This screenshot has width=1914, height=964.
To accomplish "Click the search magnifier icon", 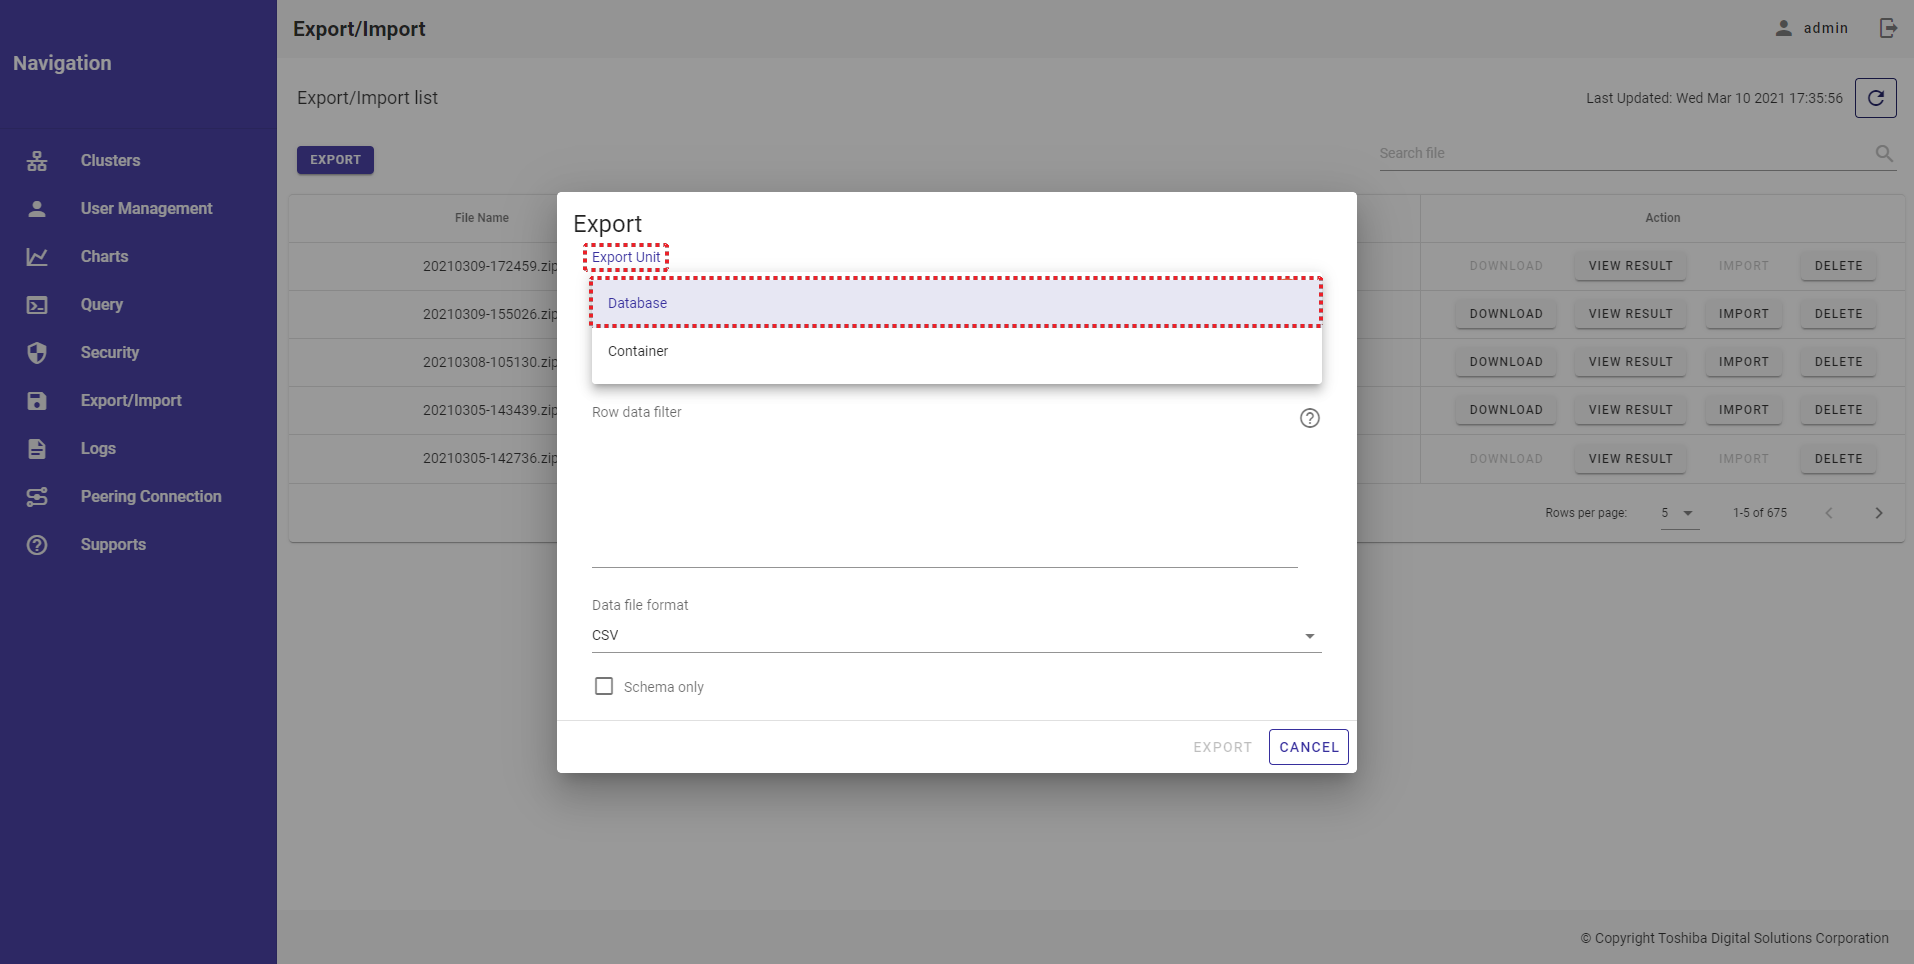I will (1884, 153).
